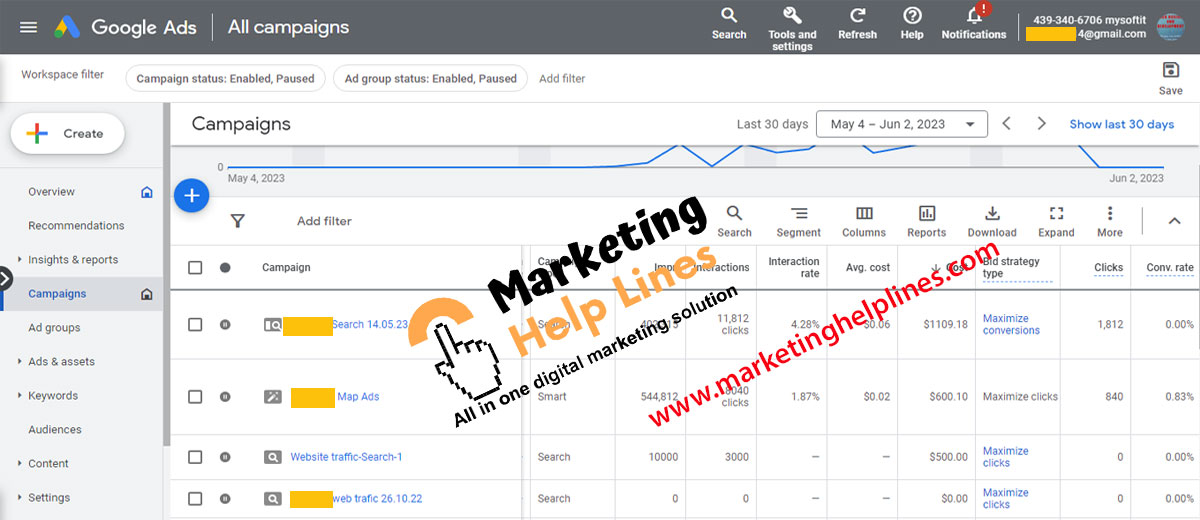Select all campaigns header checkbox
This screenshot has height=520, width=1200.
tap(195, 268)
